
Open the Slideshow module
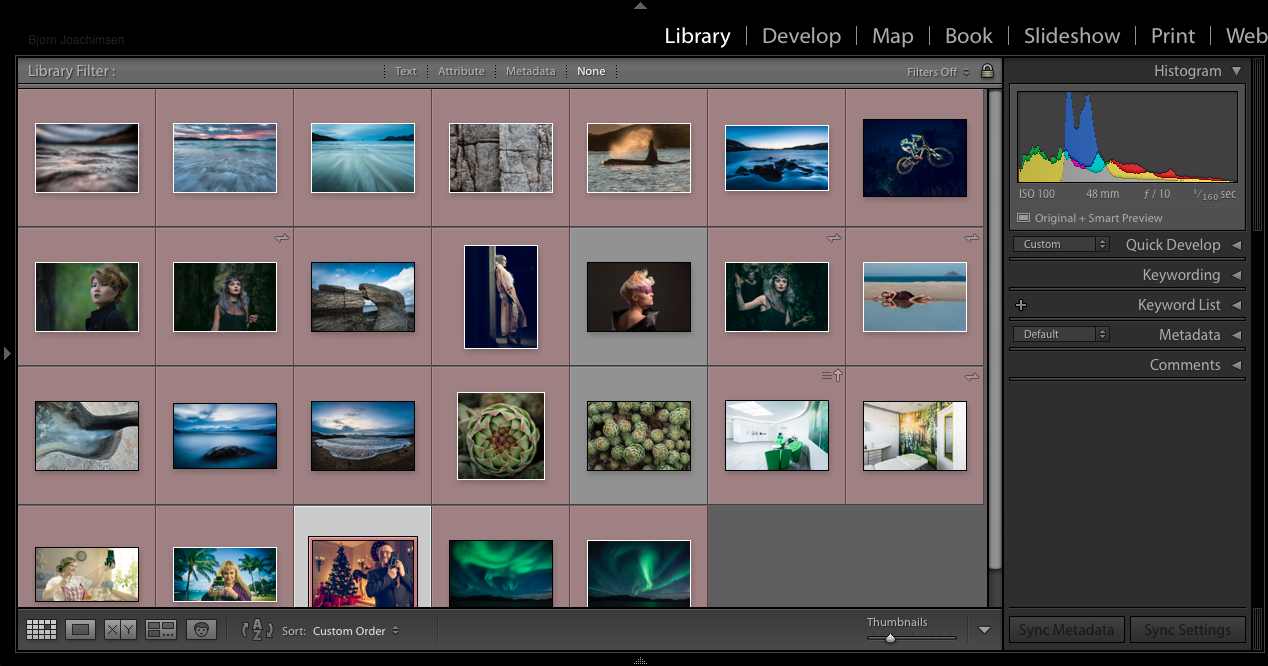(x=1071, y=36)
